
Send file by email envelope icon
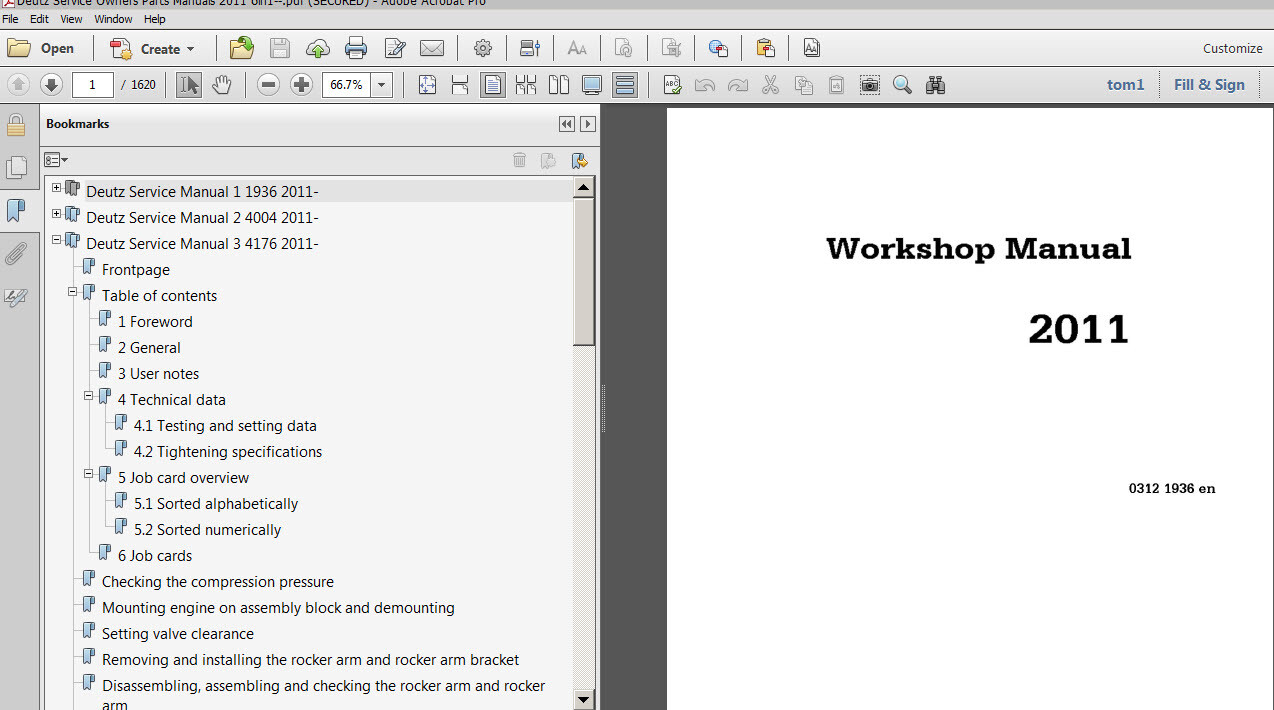point(432,48)
